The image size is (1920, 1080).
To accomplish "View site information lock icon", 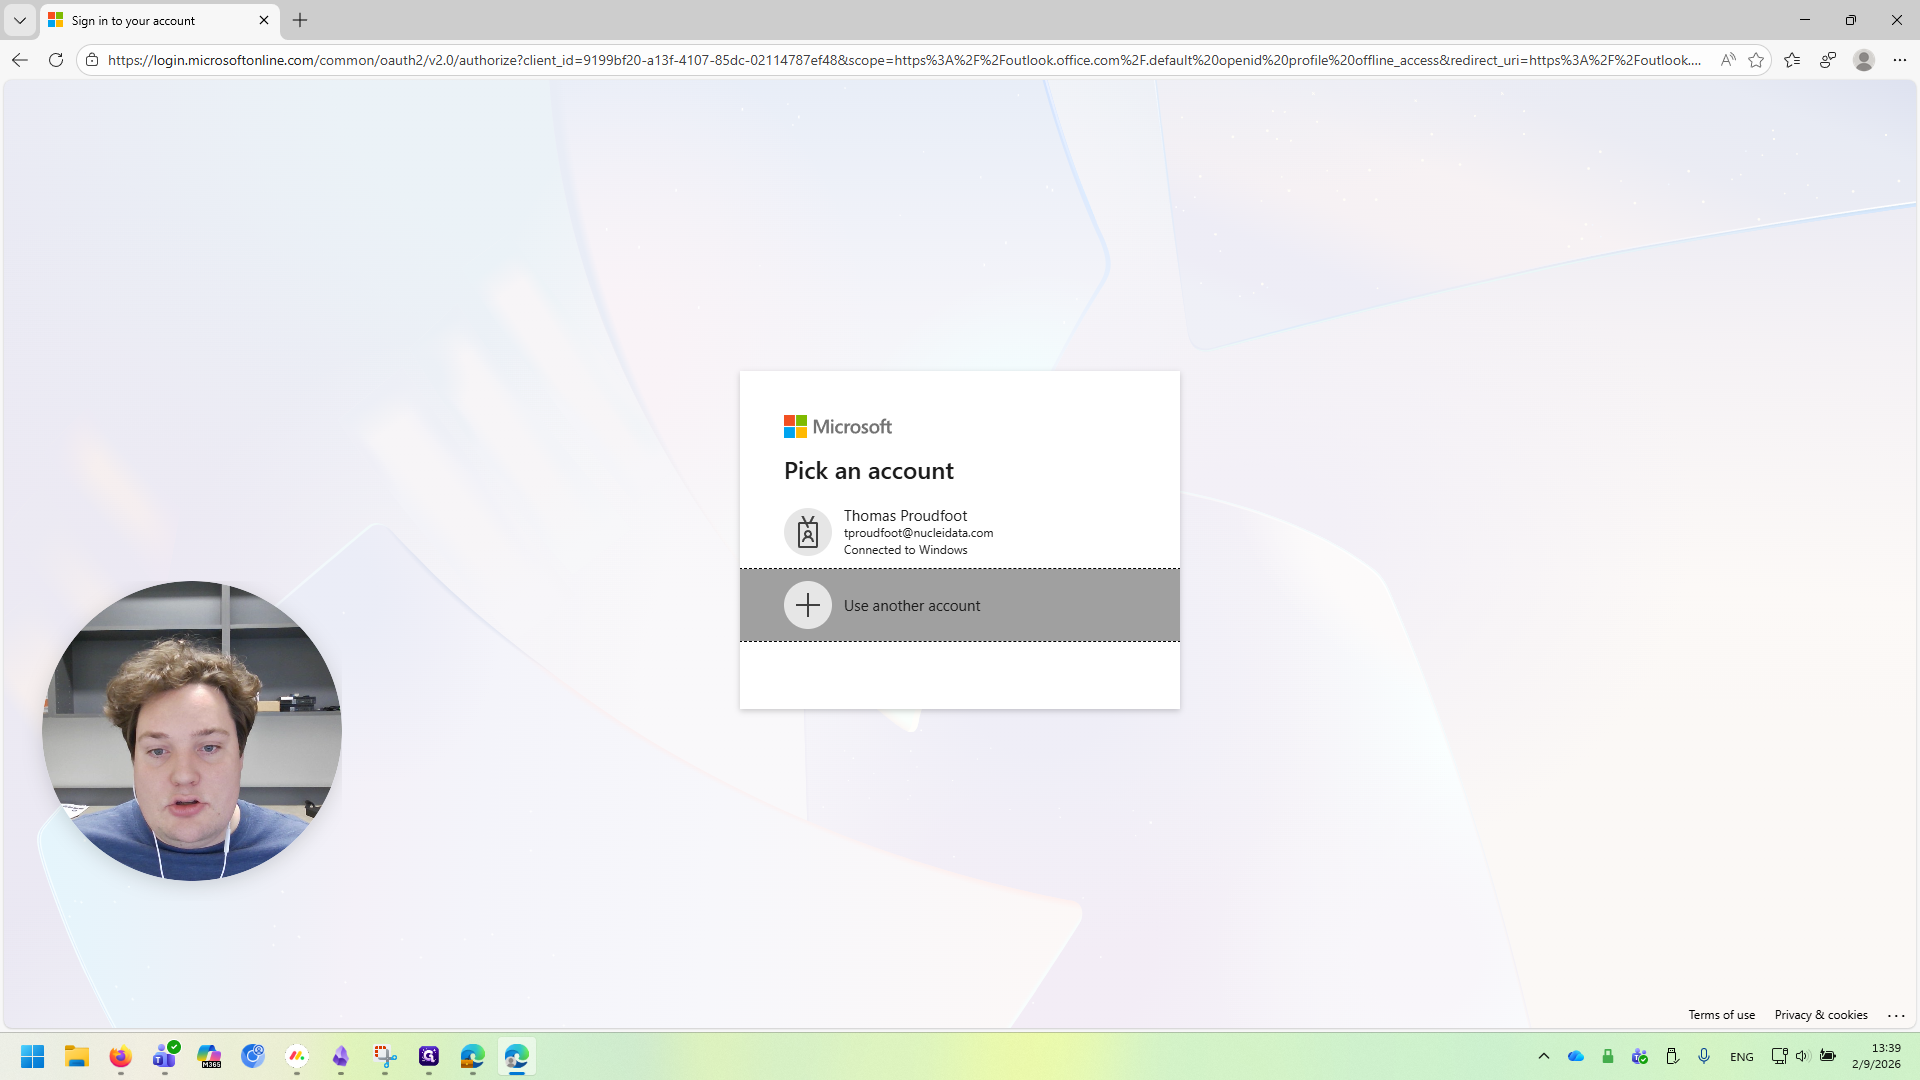I will coord(92,60).
